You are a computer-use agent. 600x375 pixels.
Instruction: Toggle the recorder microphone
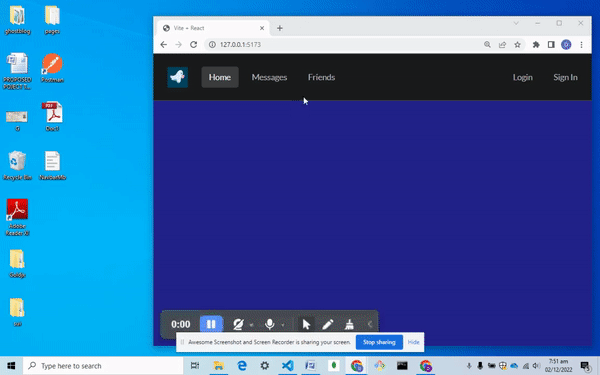point(269,324)
